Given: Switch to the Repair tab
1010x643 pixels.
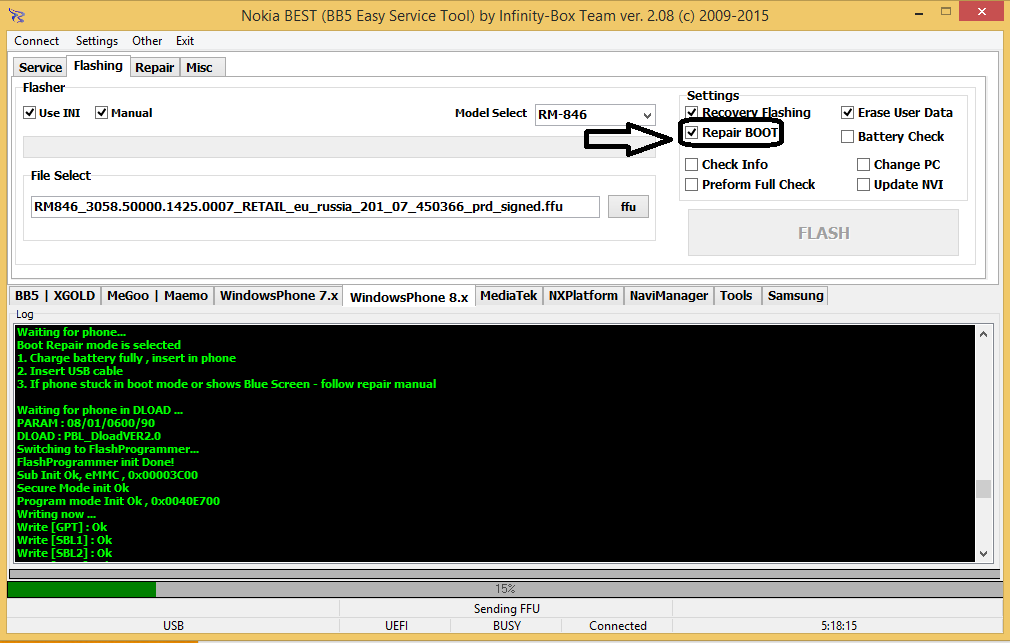Looking at the screenshot, I should [x=155, y=67].
